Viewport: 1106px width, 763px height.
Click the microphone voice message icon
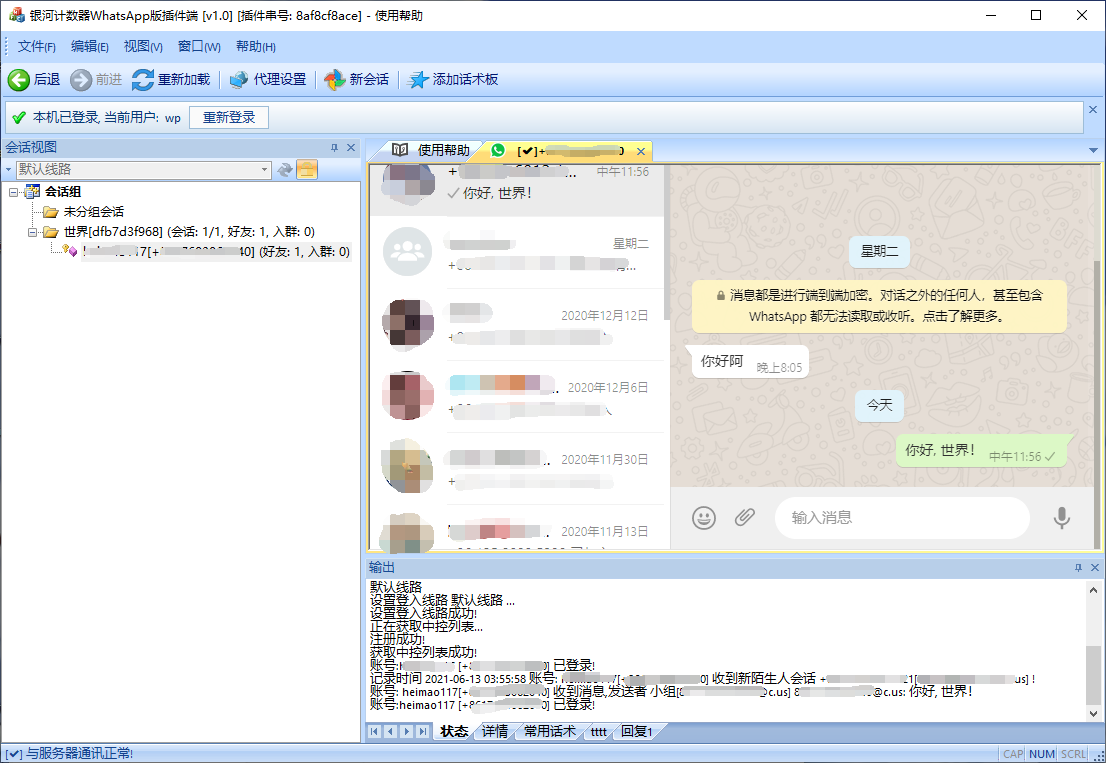coord(1061,517)
